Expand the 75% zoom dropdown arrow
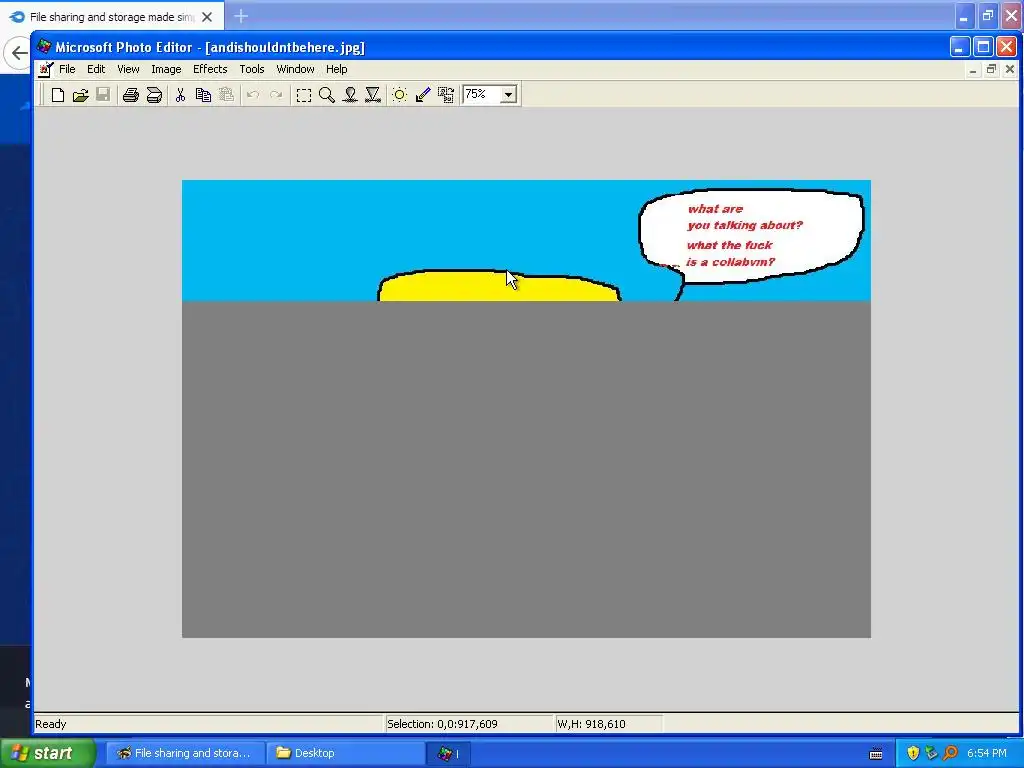1024x768 pixels. pos(509,95)
